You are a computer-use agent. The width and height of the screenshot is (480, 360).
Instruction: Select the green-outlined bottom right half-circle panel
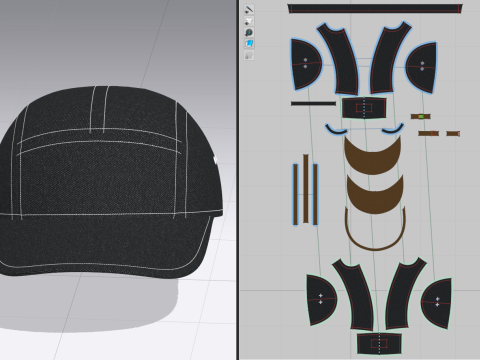[437, 303]
